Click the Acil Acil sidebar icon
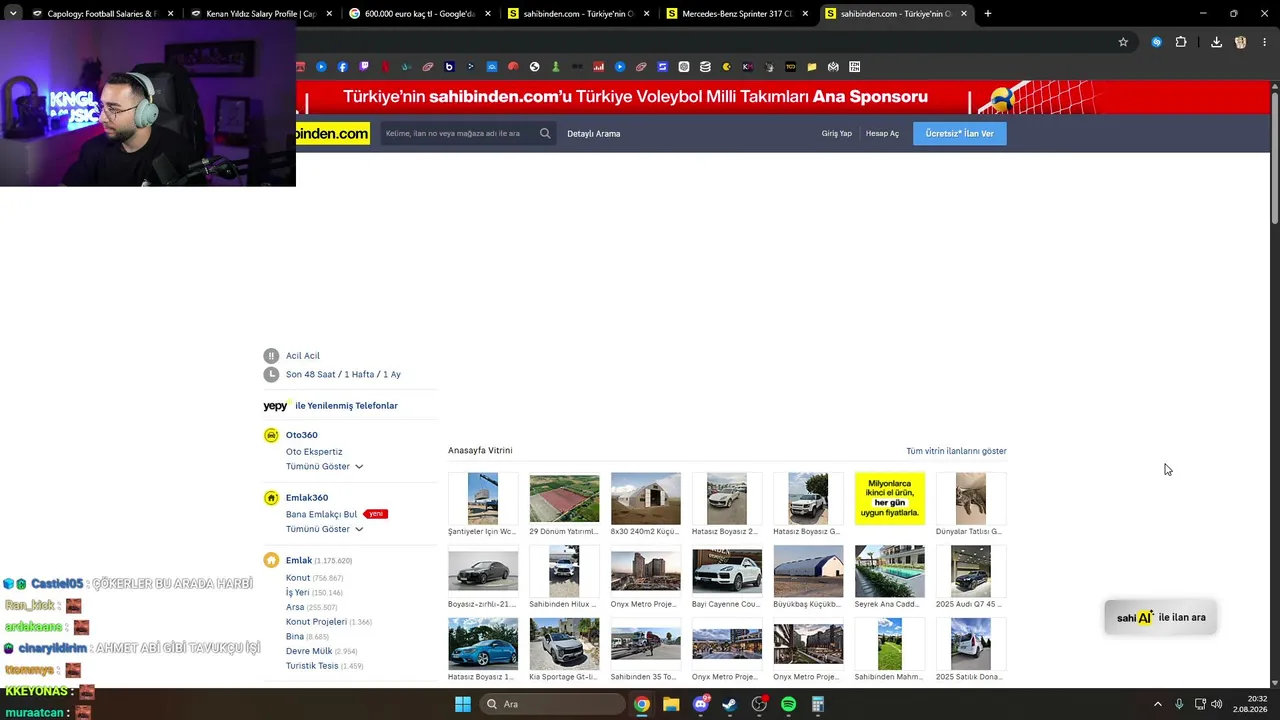This screenshot has height=720, width=1280. [x=271, y=356]
